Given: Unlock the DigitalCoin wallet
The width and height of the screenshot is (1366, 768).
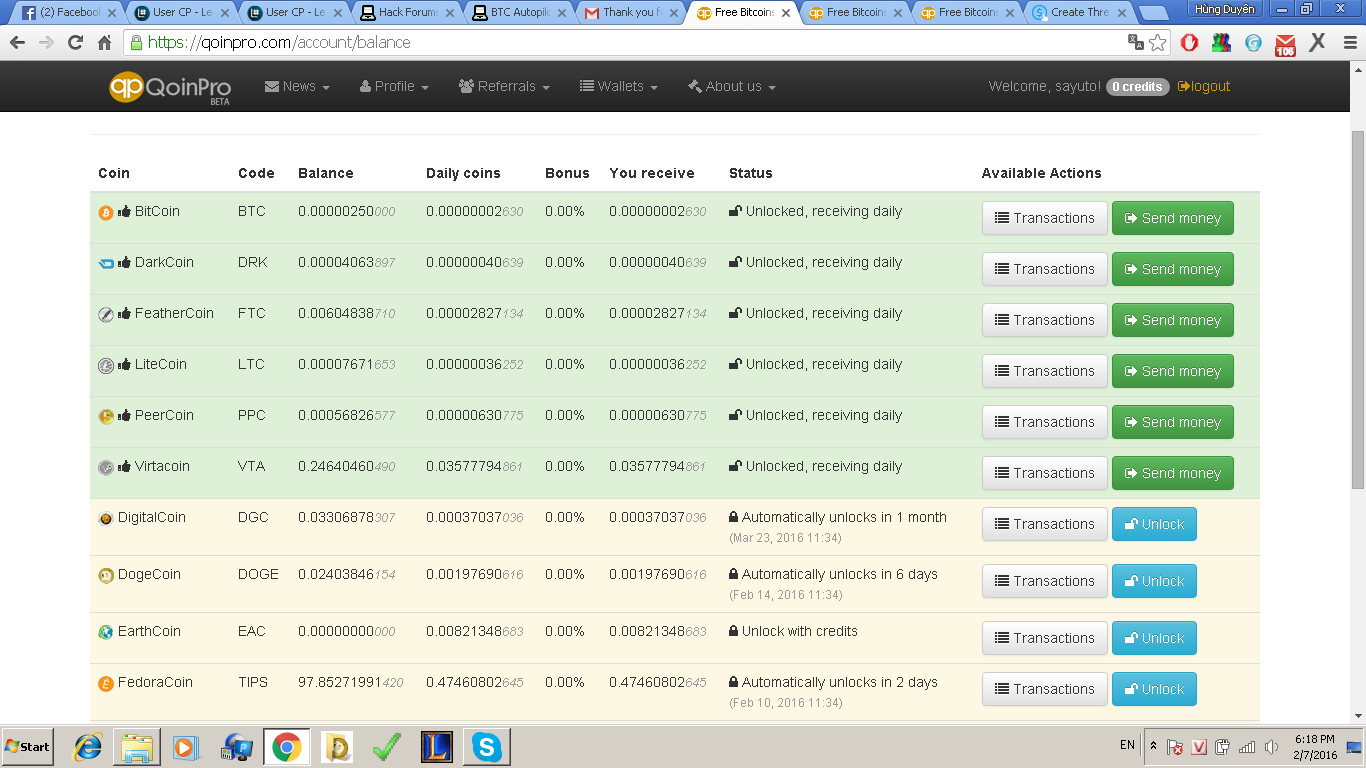Looking at the screenshot, I should [1154, 524].
